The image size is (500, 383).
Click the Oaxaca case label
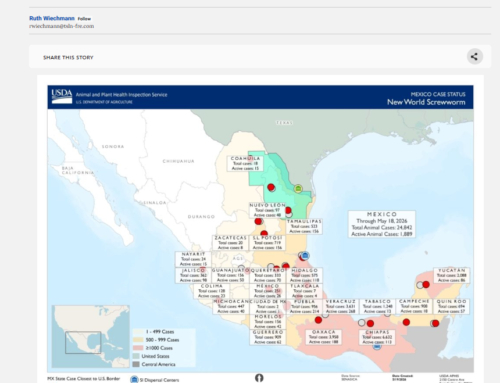pyautogui.click(x=323, y=337)
